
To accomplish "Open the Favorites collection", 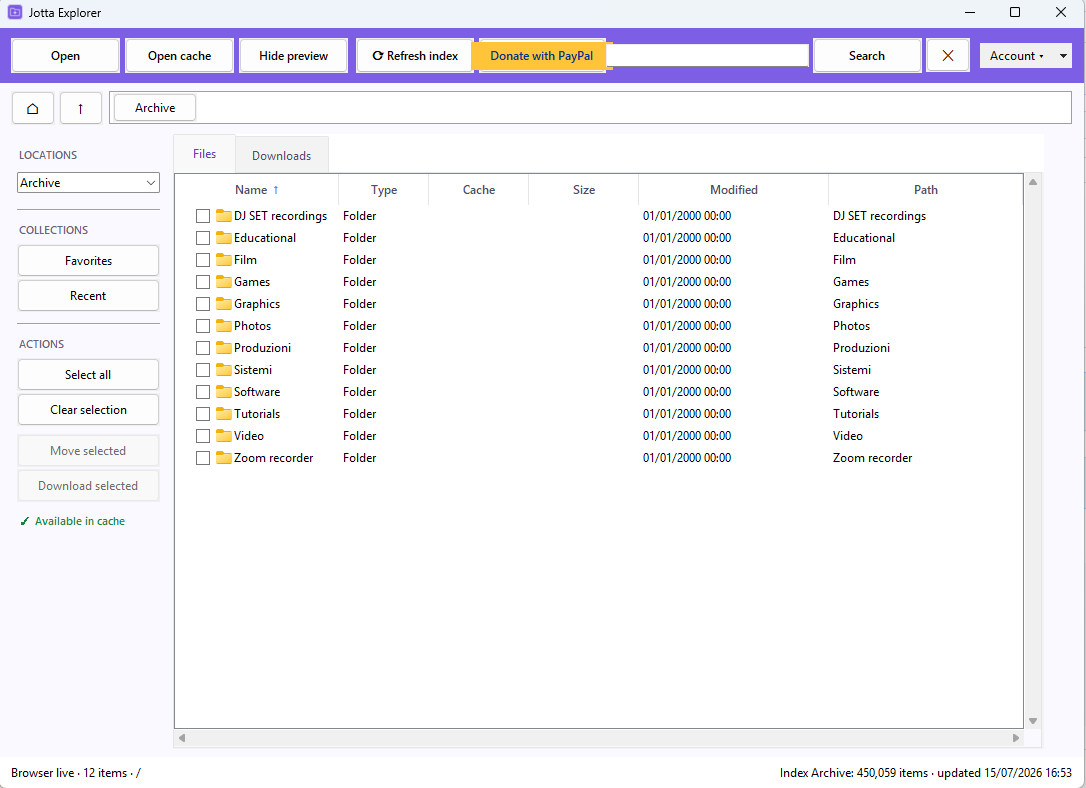I will coord(88,261).
